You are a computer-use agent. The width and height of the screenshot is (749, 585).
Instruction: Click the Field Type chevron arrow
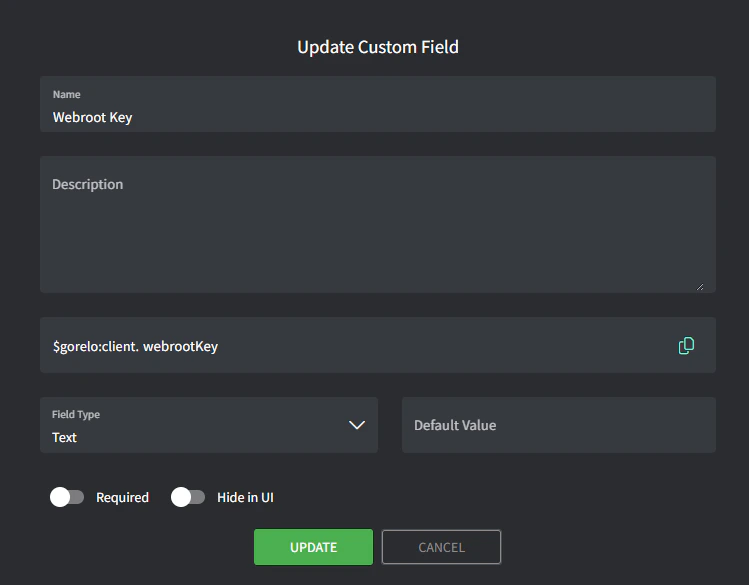coord(357,425)
